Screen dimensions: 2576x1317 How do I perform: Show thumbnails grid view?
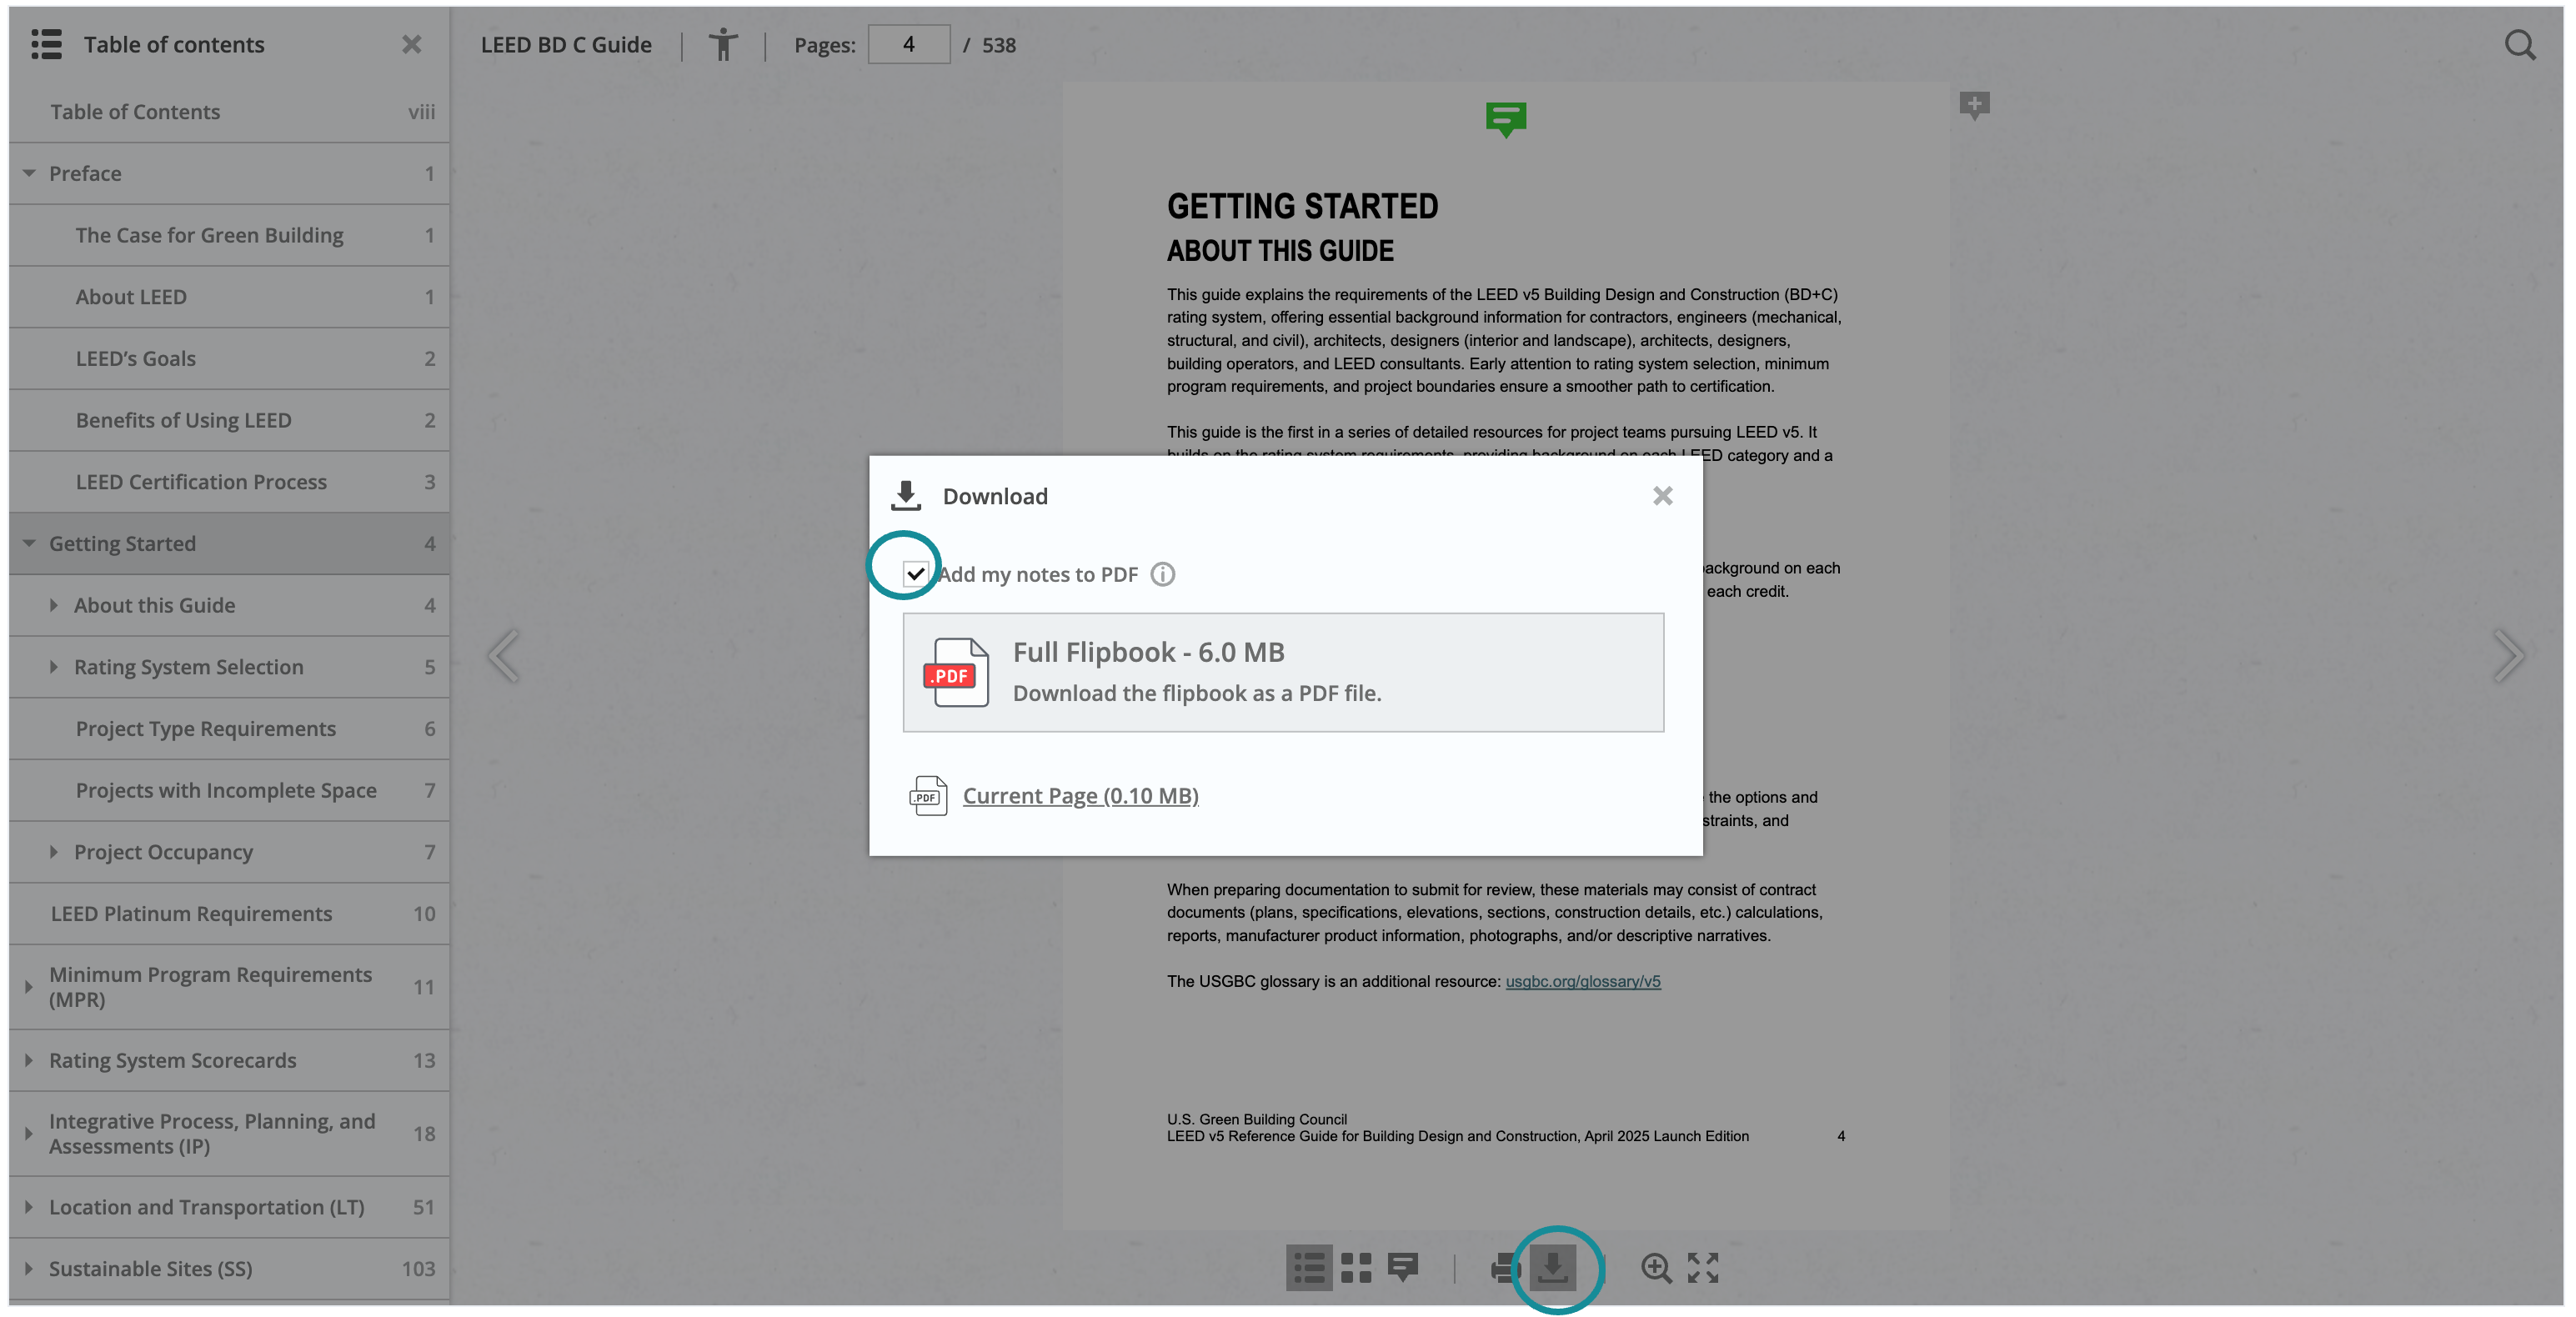point(1356,1268)
